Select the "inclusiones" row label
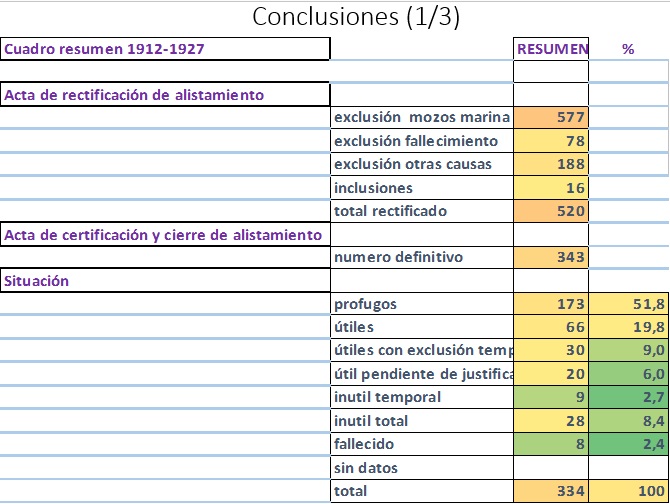Image resolution: width=670 pixels, height=504 pixels. click(421, 188)
